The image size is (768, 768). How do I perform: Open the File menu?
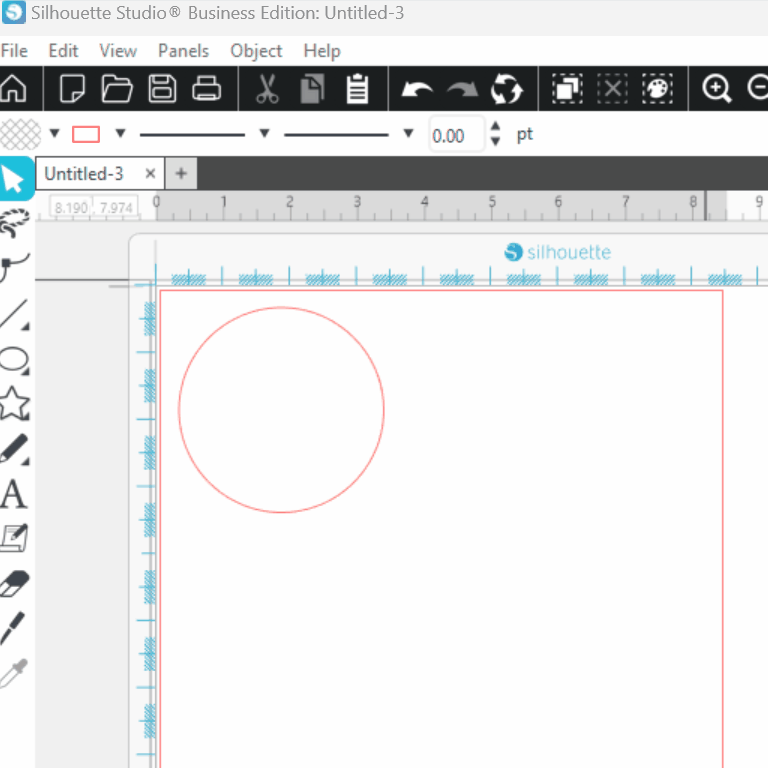pyautogui.click(x=14, y=50)
